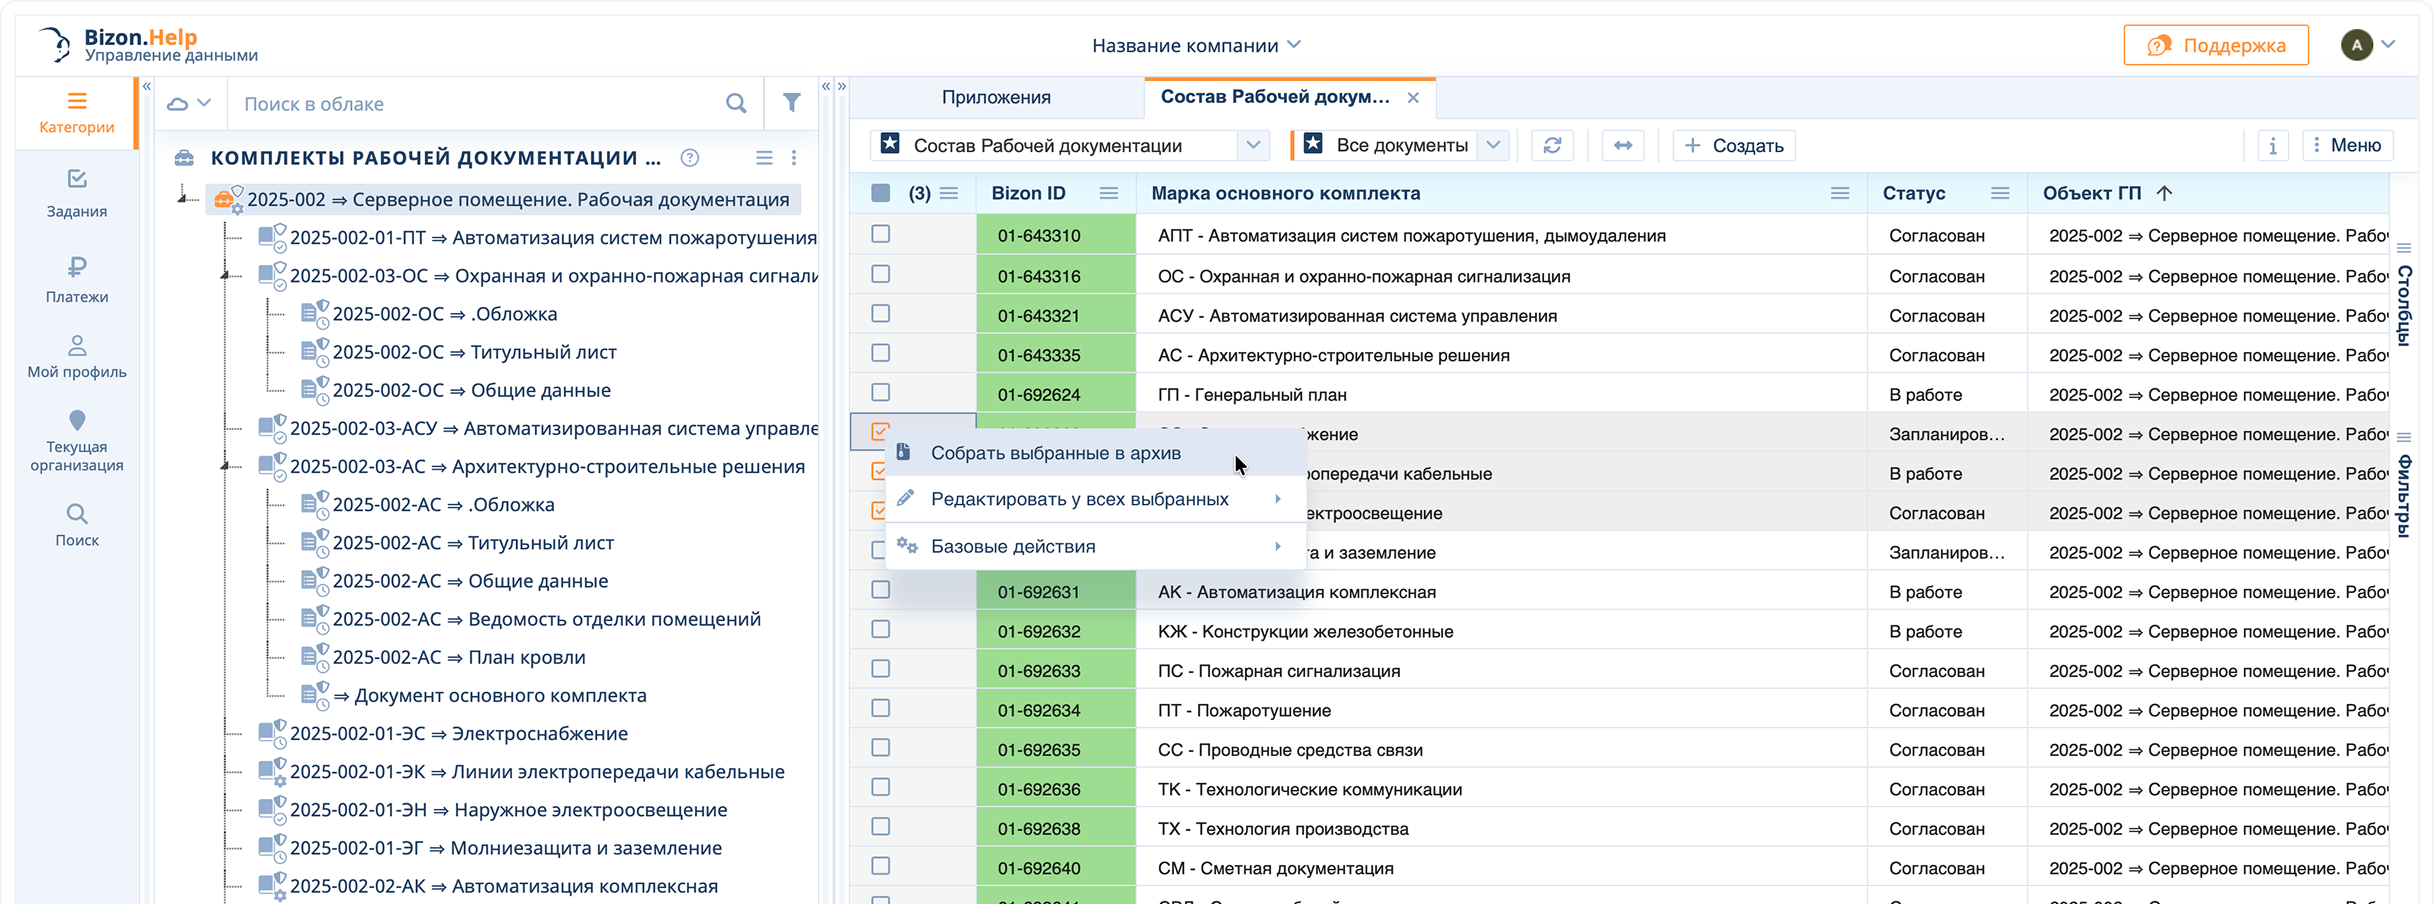Click the Создать button
This screenshot has width=2434, height=904.
[x=1734, y=145]
